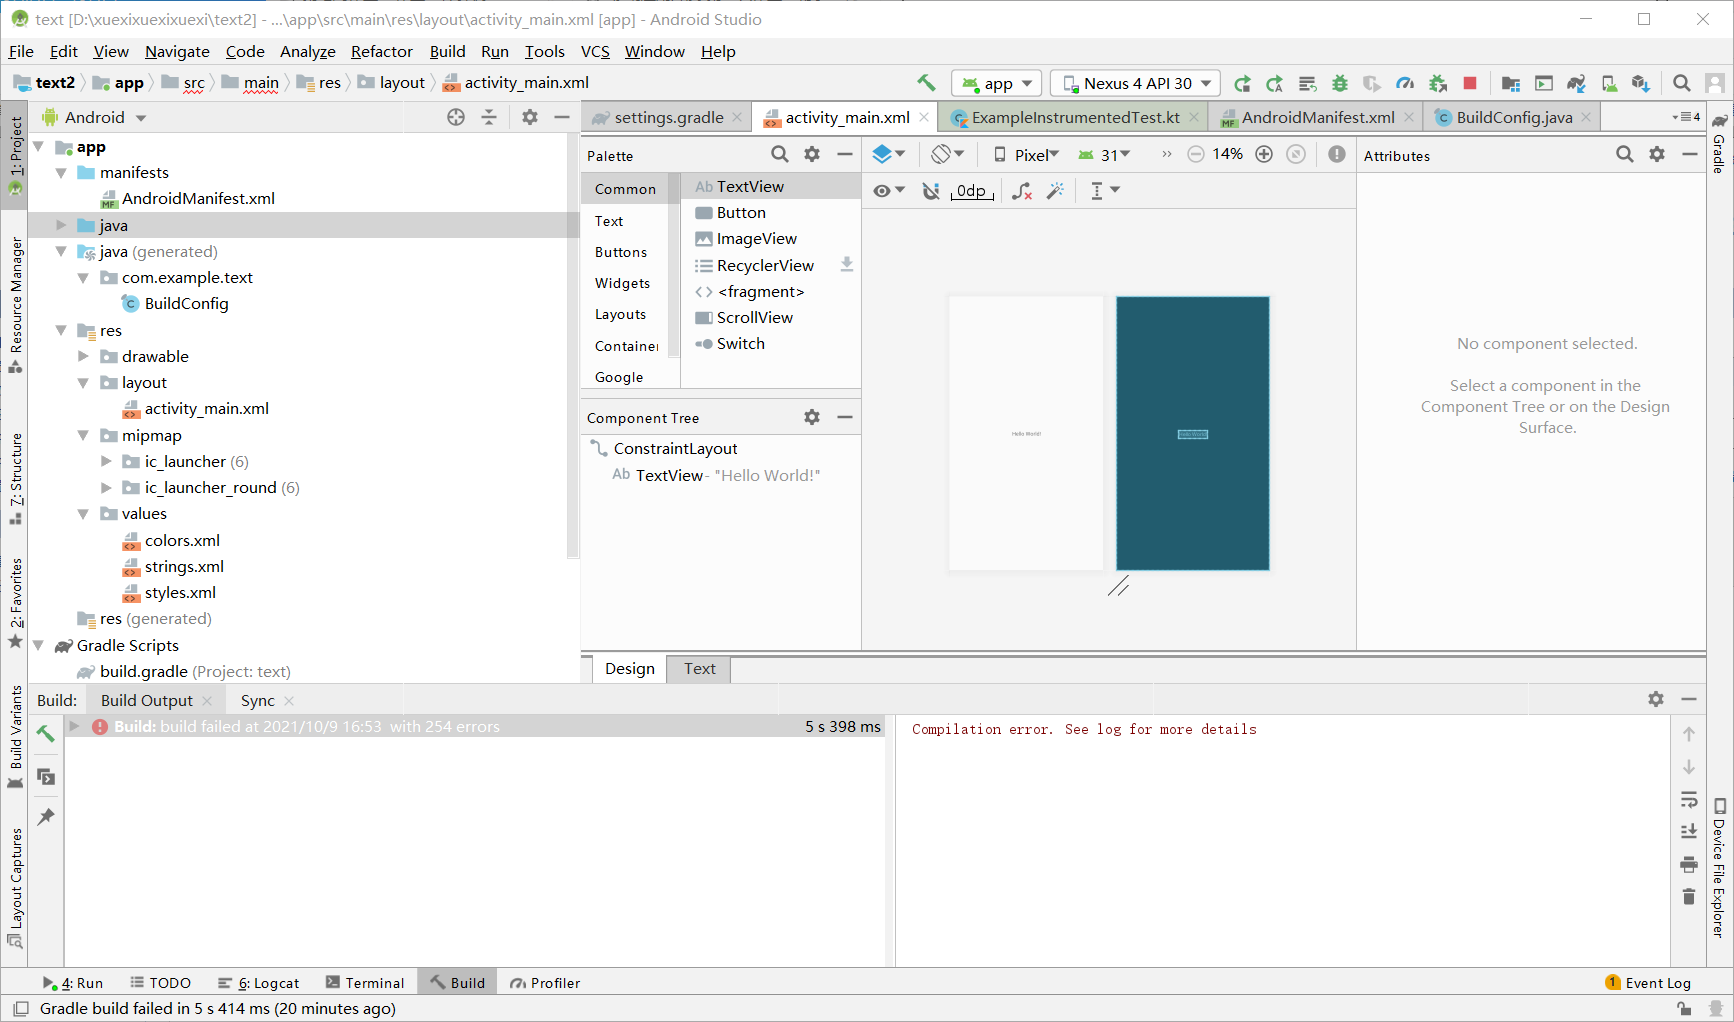Click the zoom out minus icon
The width and height of the screenshot is (1734, 1022).
[x=1196, y=154]
